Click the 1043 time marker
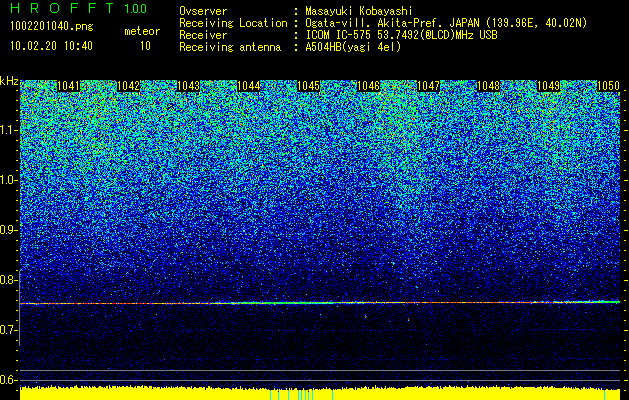Image resolution: width=629 pixels, height=400 pixels. (x=189, y=86)
